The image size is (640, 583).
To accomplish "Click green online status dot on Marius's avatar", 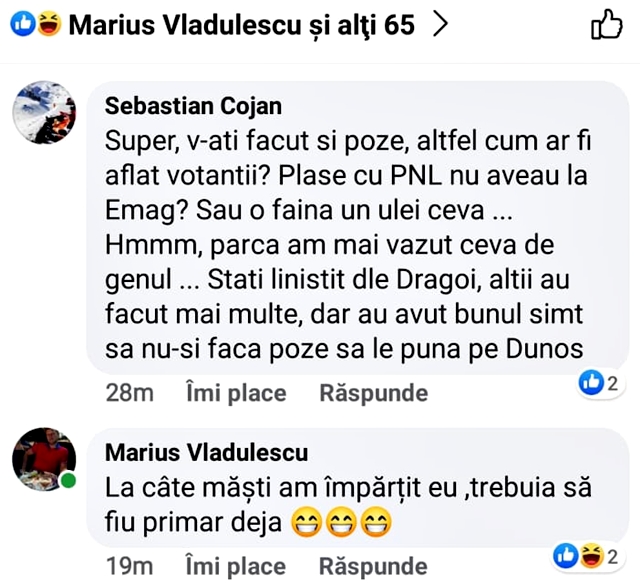I will click(x=68, y=482).
